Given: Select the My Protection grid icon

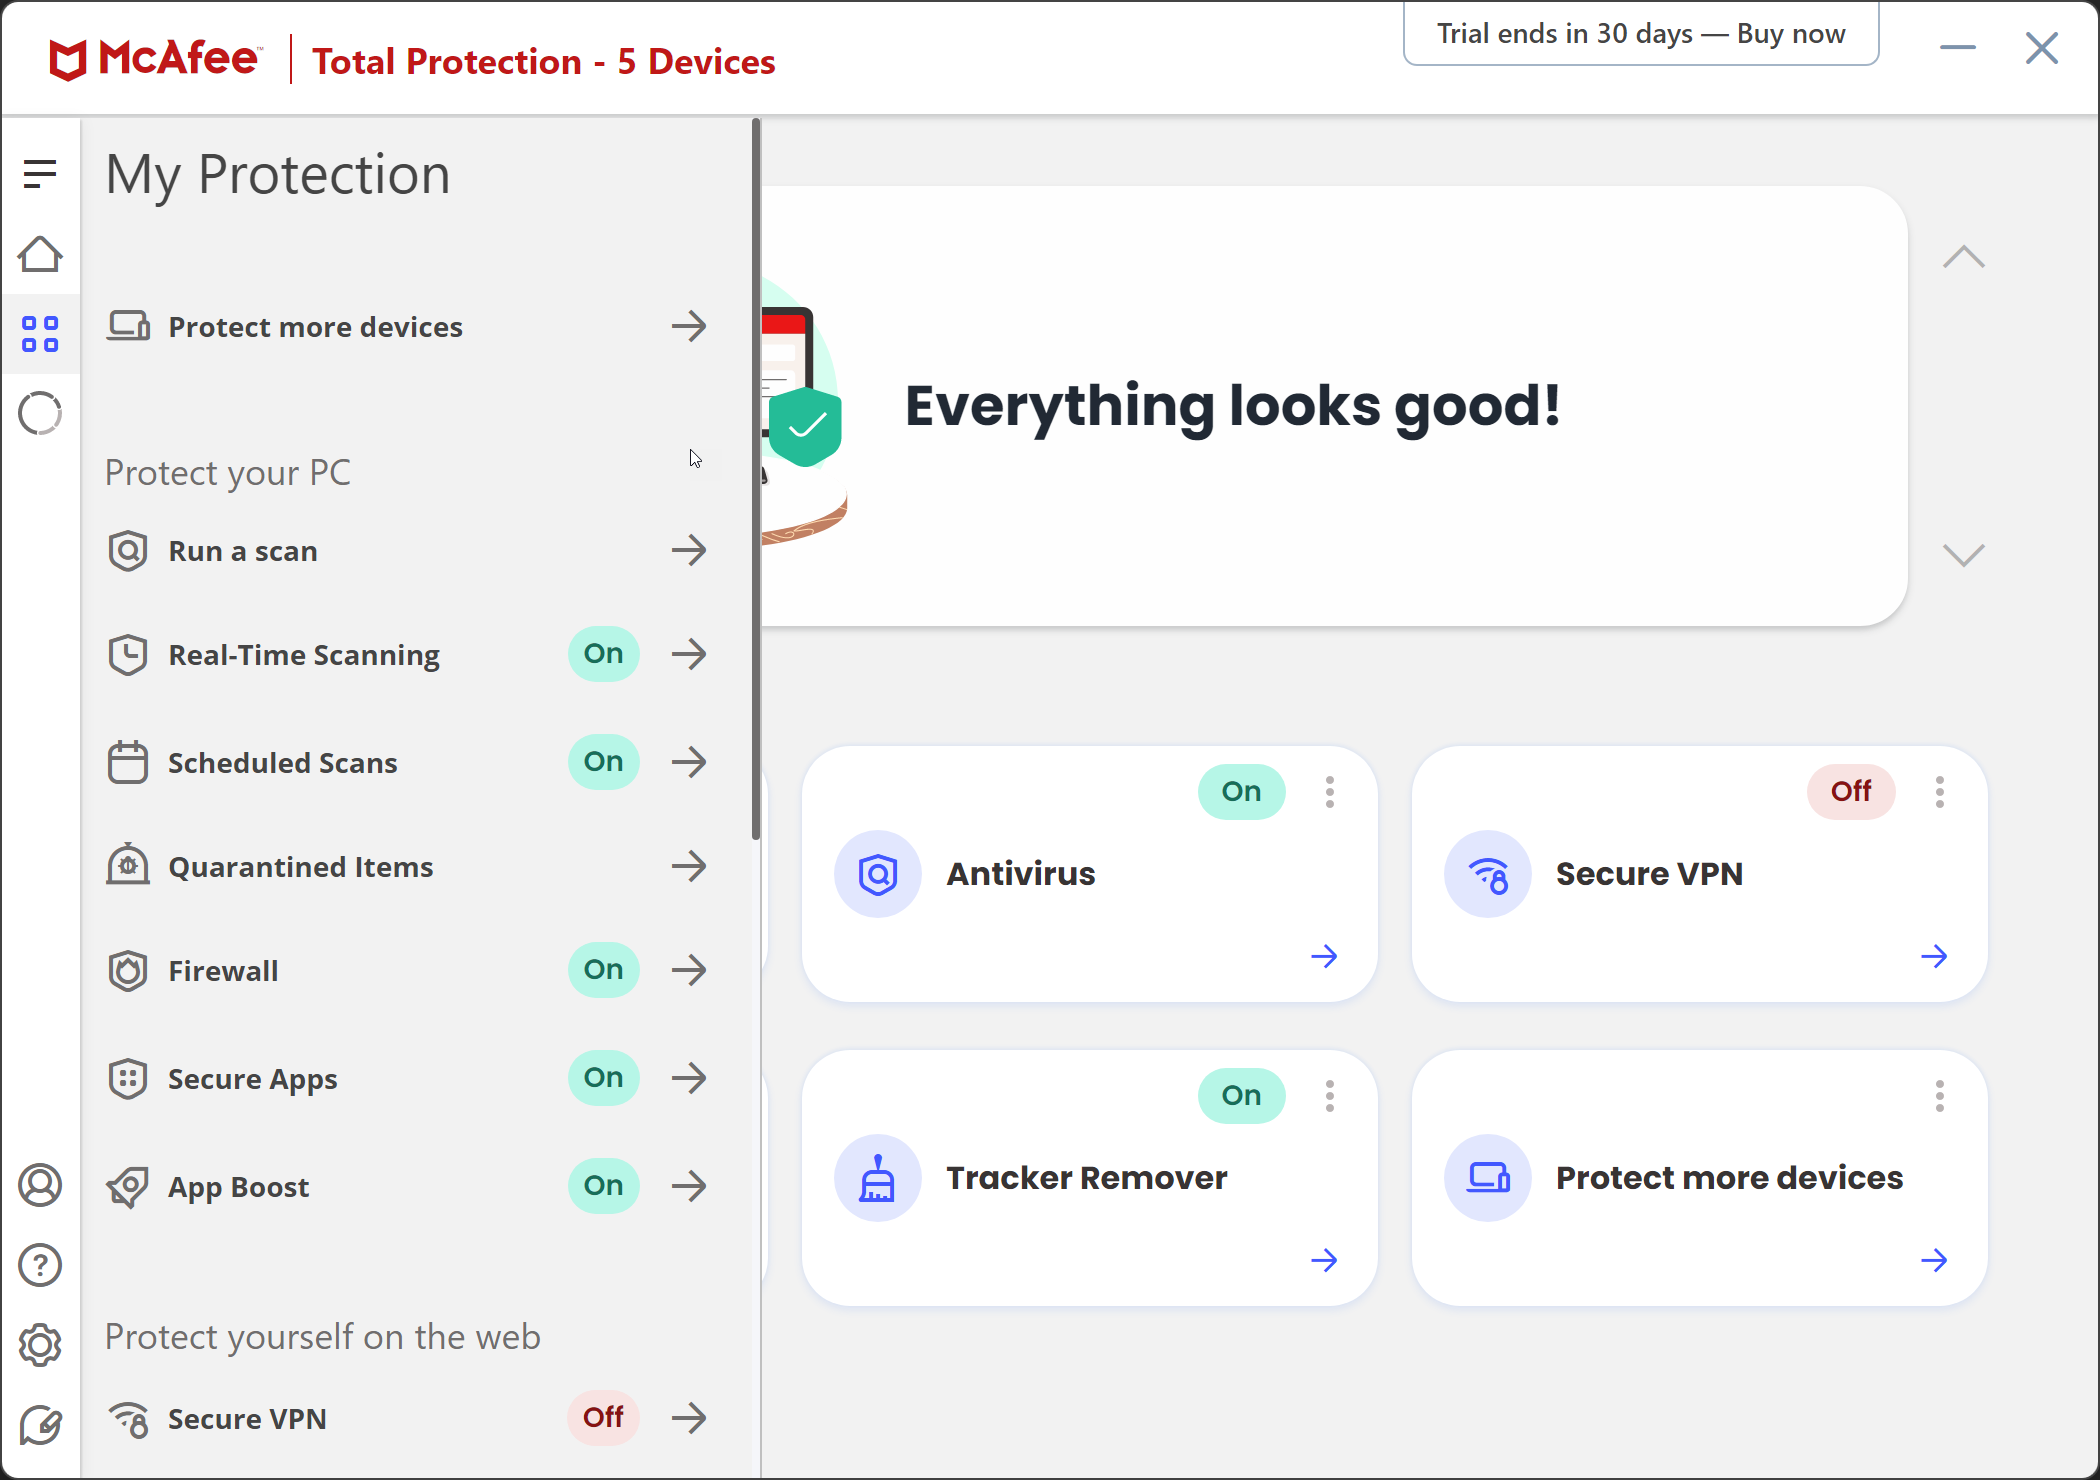Looking at the screenshot, I should pos(40,334).
